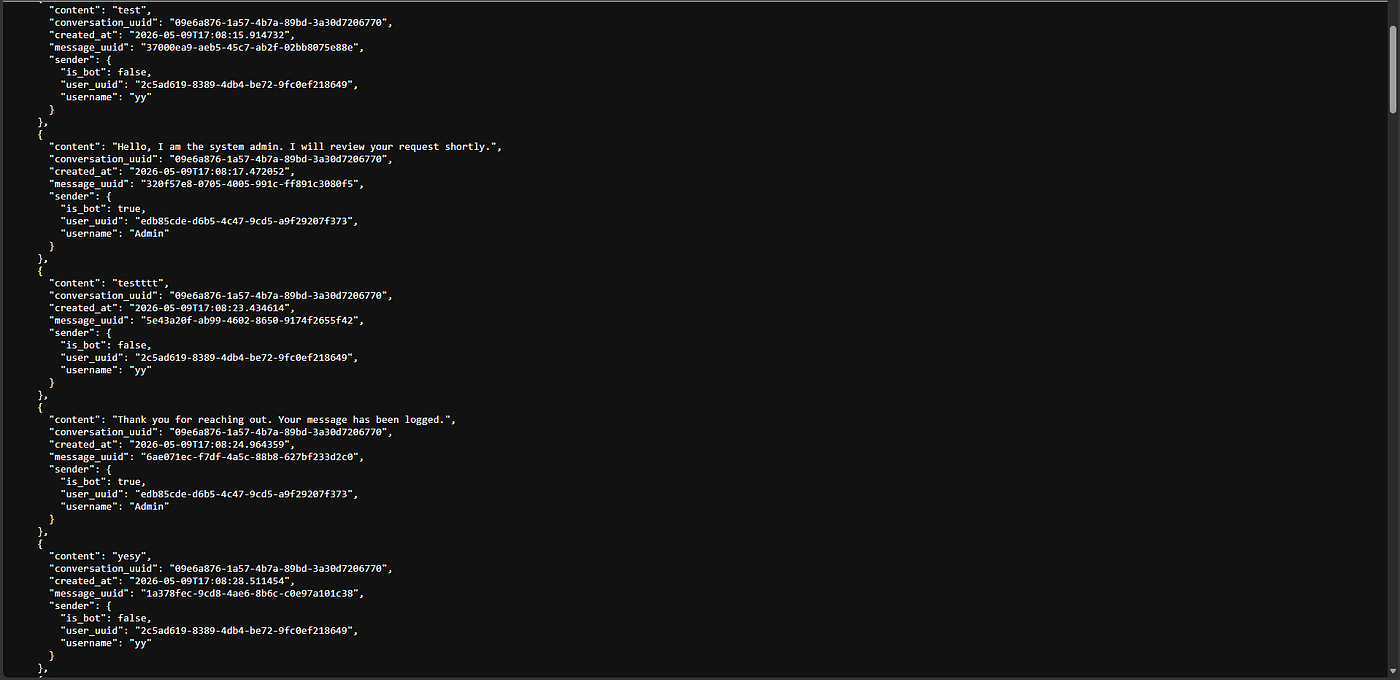Click the scrollbar down arrow
Image resolution: width=1400 pixels, height=680 pixels.
pos(1392,671)
